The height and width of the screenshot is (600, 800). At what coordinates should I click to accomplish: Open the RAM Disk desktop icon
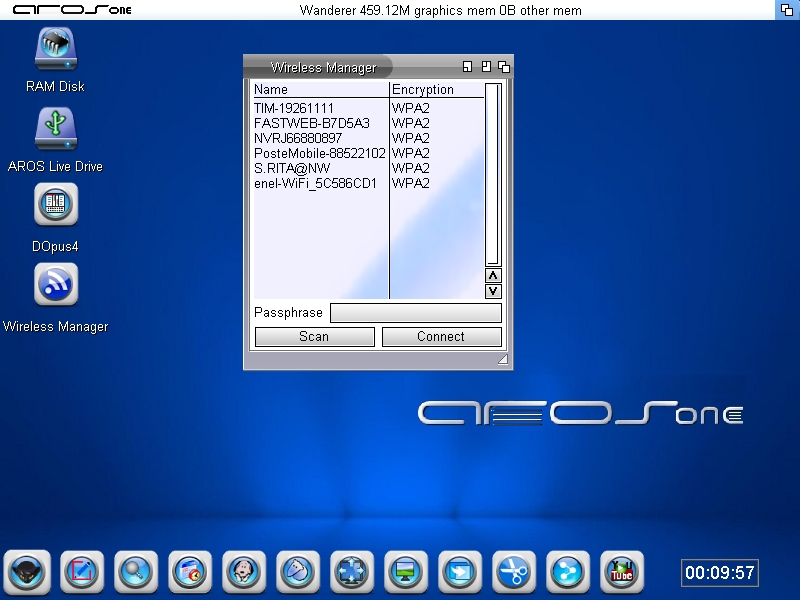coord(56,49)
